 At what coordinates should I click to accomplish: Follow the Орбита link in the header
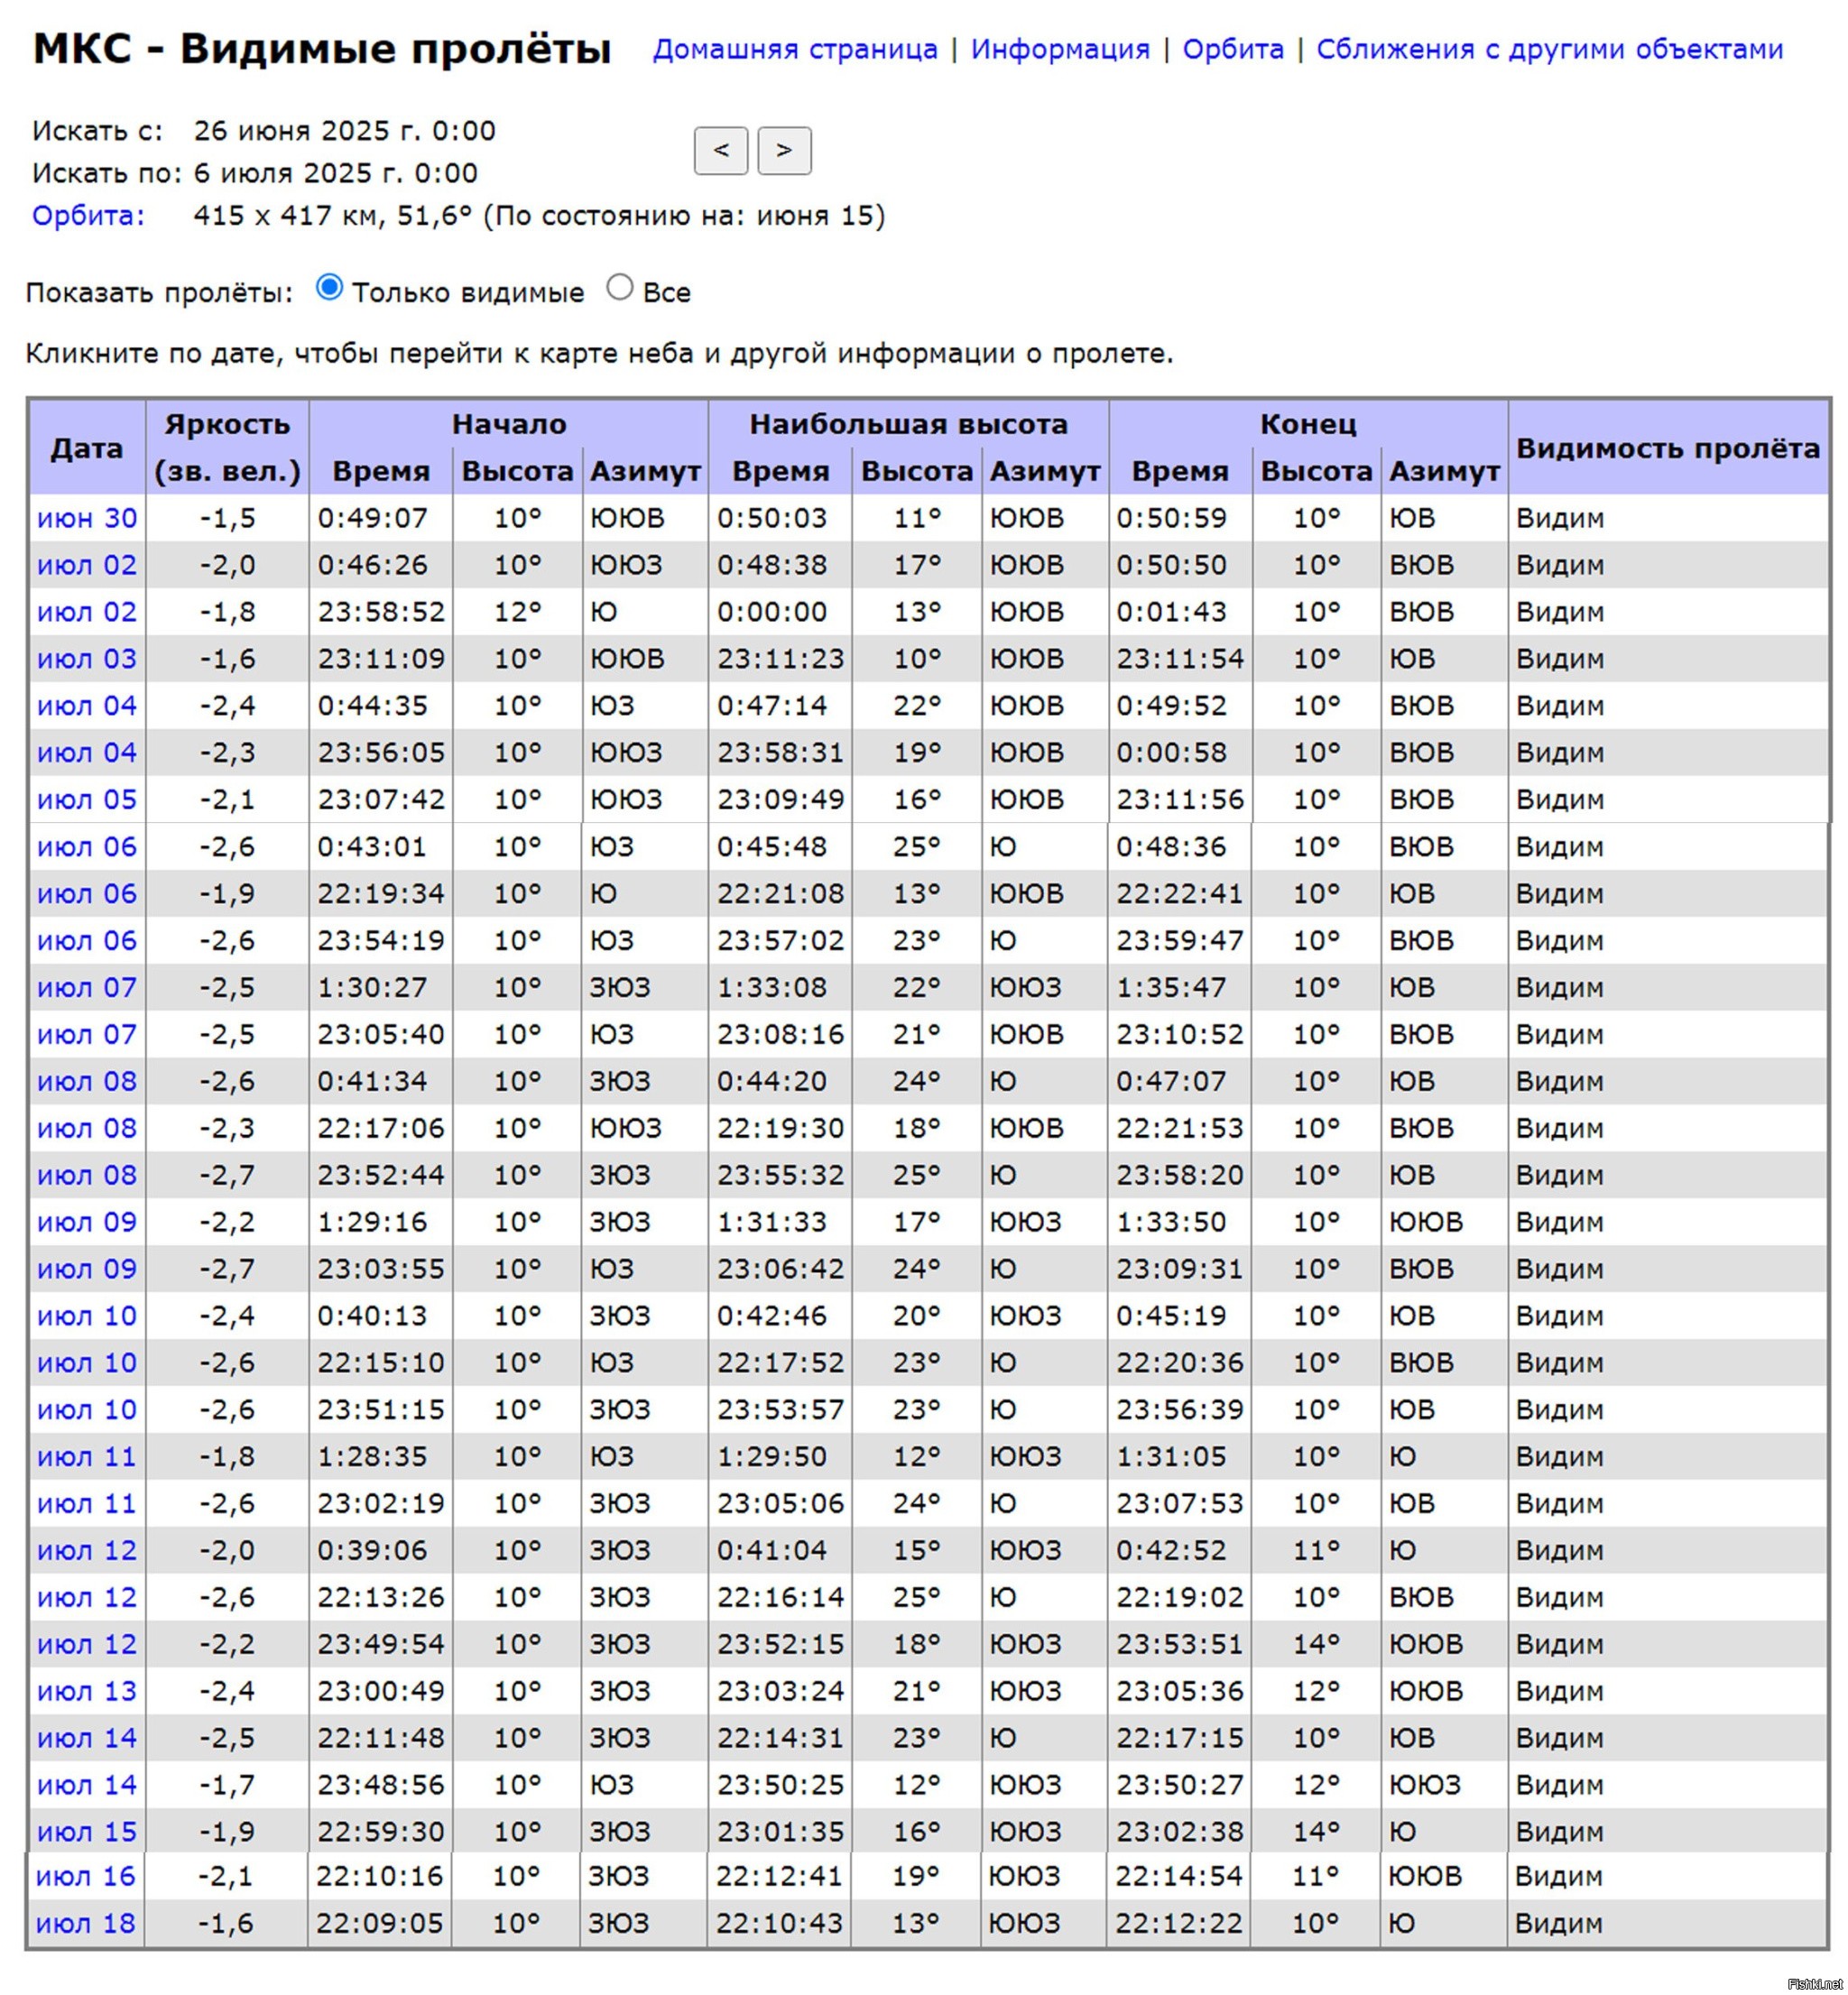click(x=1233, y=49)
